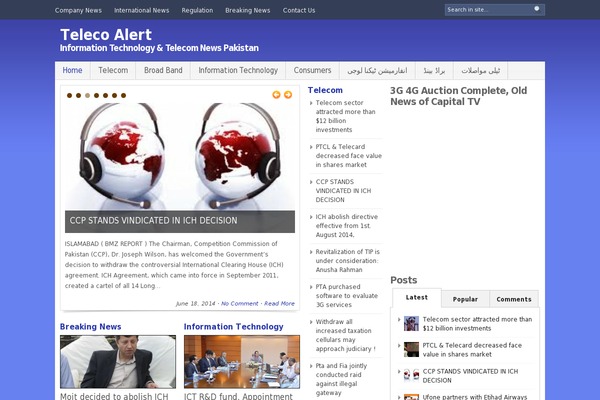Open the Urdu براڈ بینڈ tab
Screen dimensions: 600x400
pyautogui.click(x=434, y=70)
